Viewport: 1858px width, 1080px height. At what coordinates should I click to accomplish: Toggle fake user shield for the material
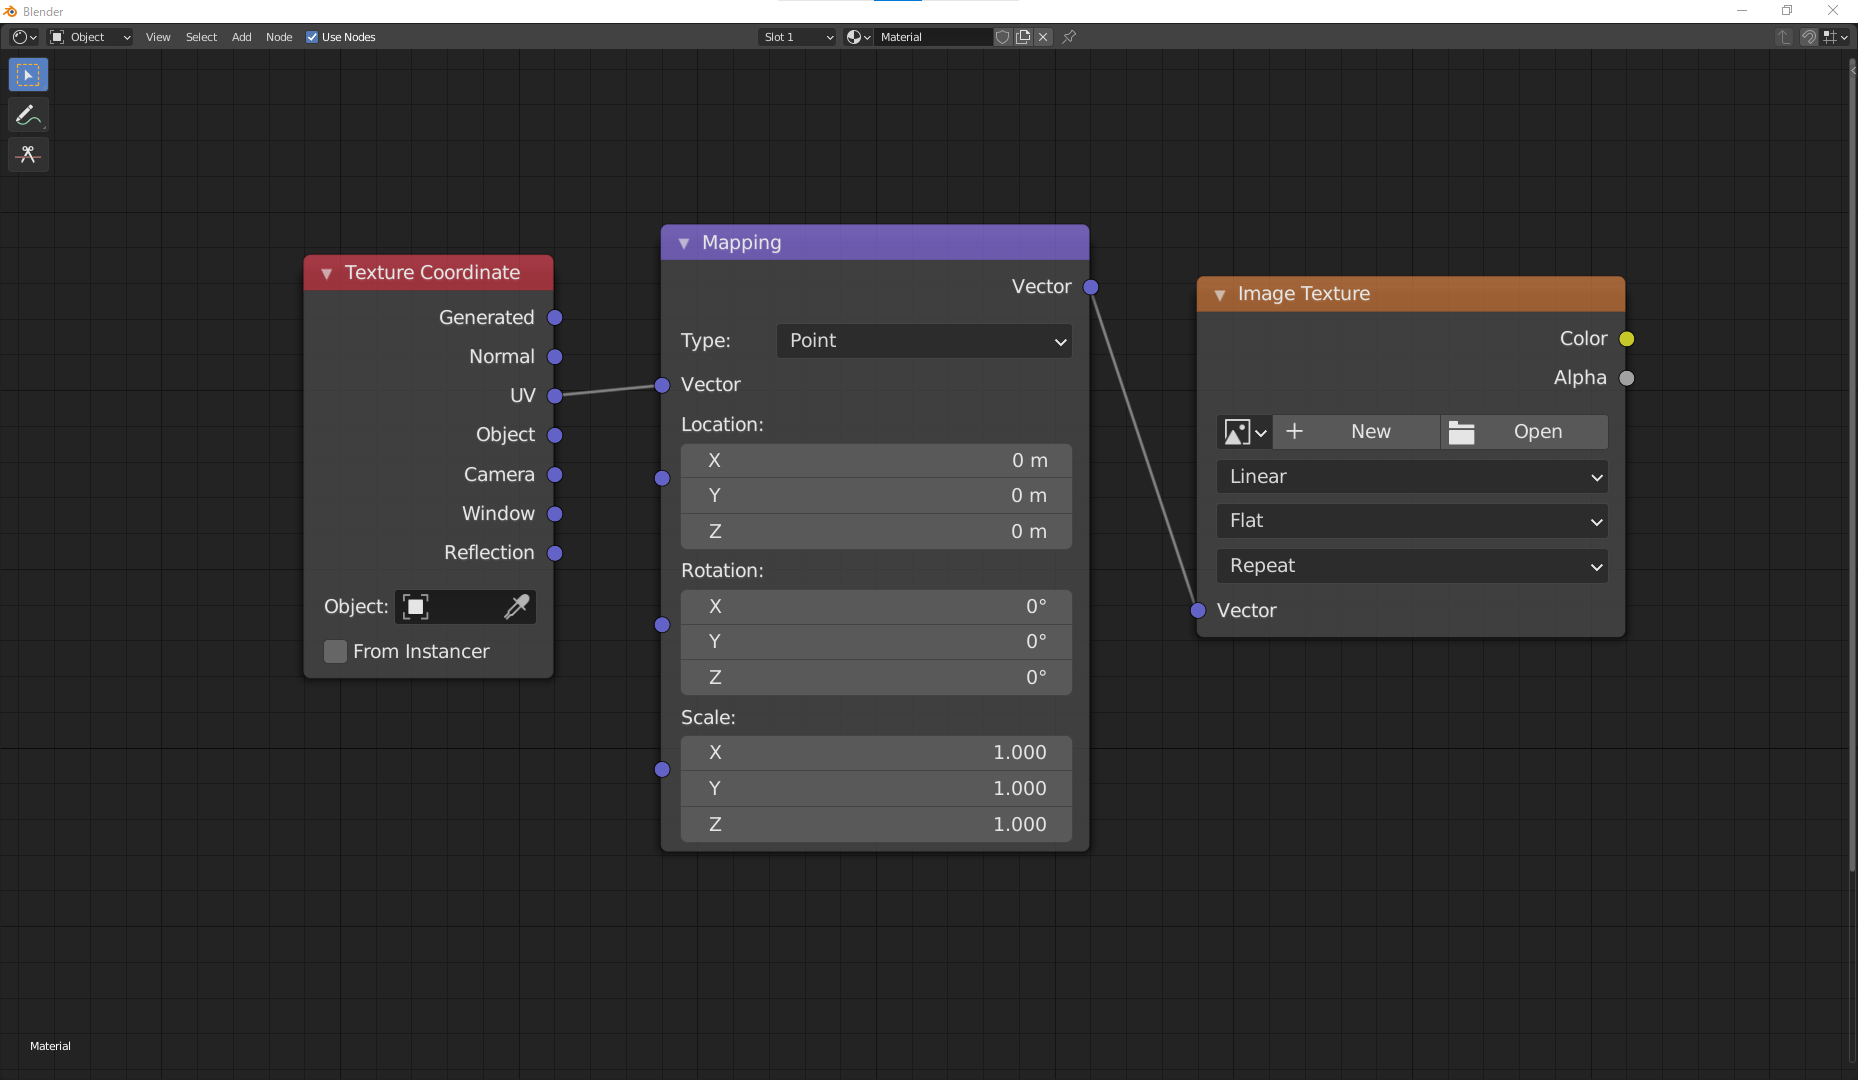pyautogui.click(x=1003, y=37)
